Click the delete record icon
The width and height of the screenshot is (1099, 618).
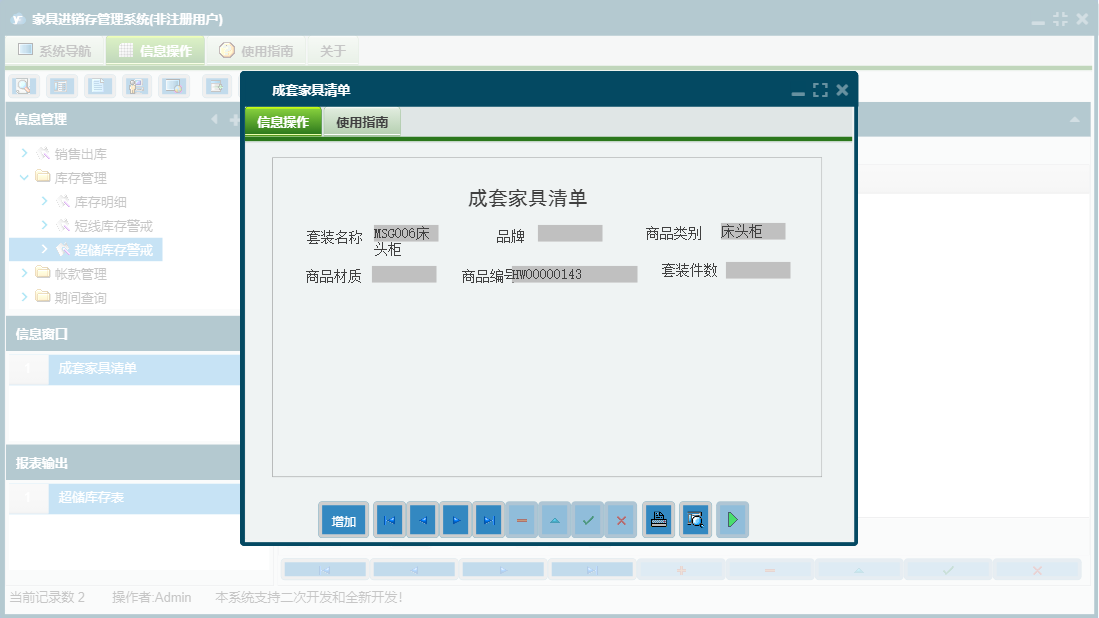521,519
